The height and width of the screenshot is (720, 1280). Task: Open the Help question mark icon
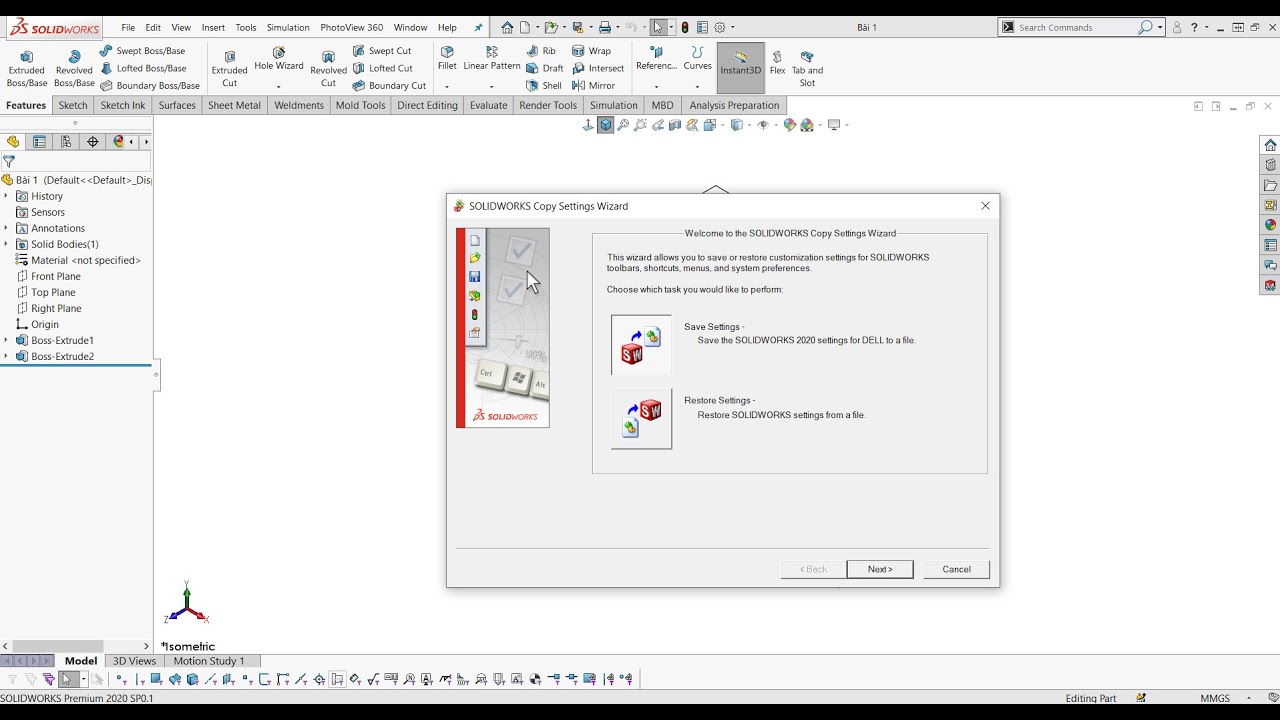[1193, 27]
